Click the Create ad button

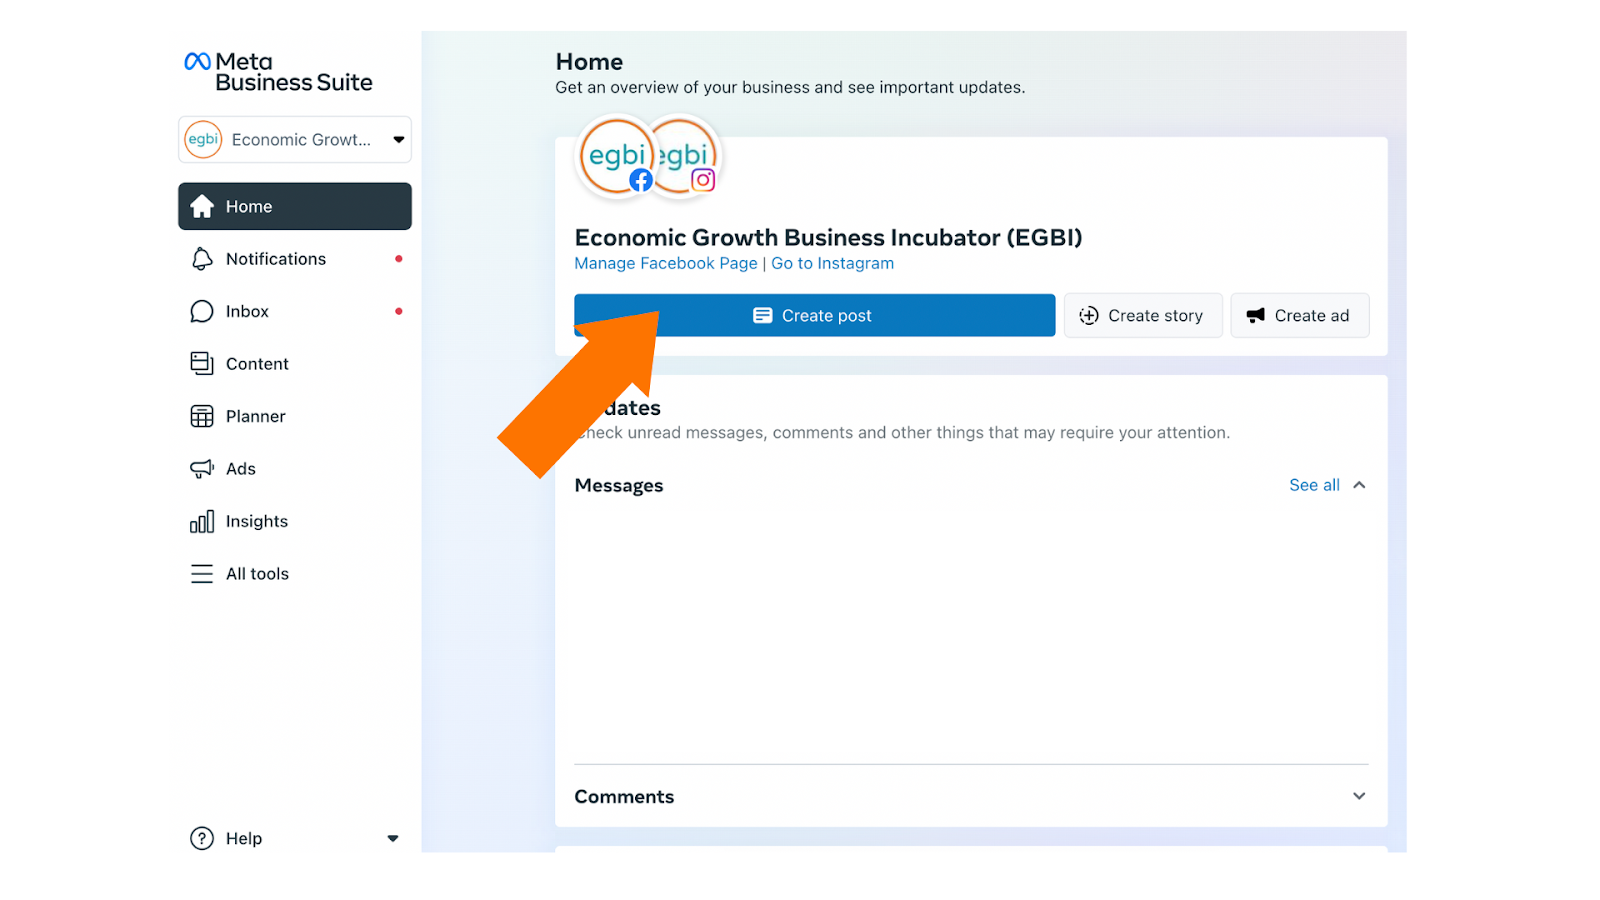(1300, 316)
